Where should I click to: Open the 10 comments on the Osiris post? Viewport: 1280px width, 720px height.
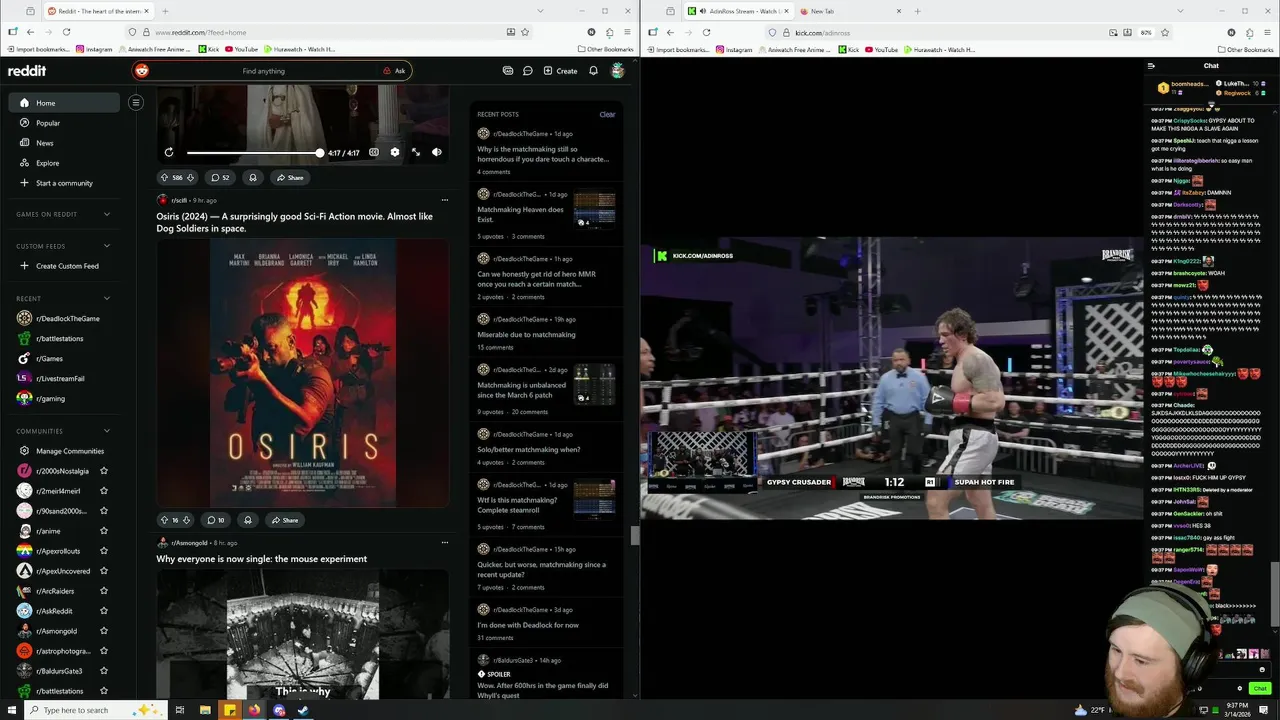(216, 520)
